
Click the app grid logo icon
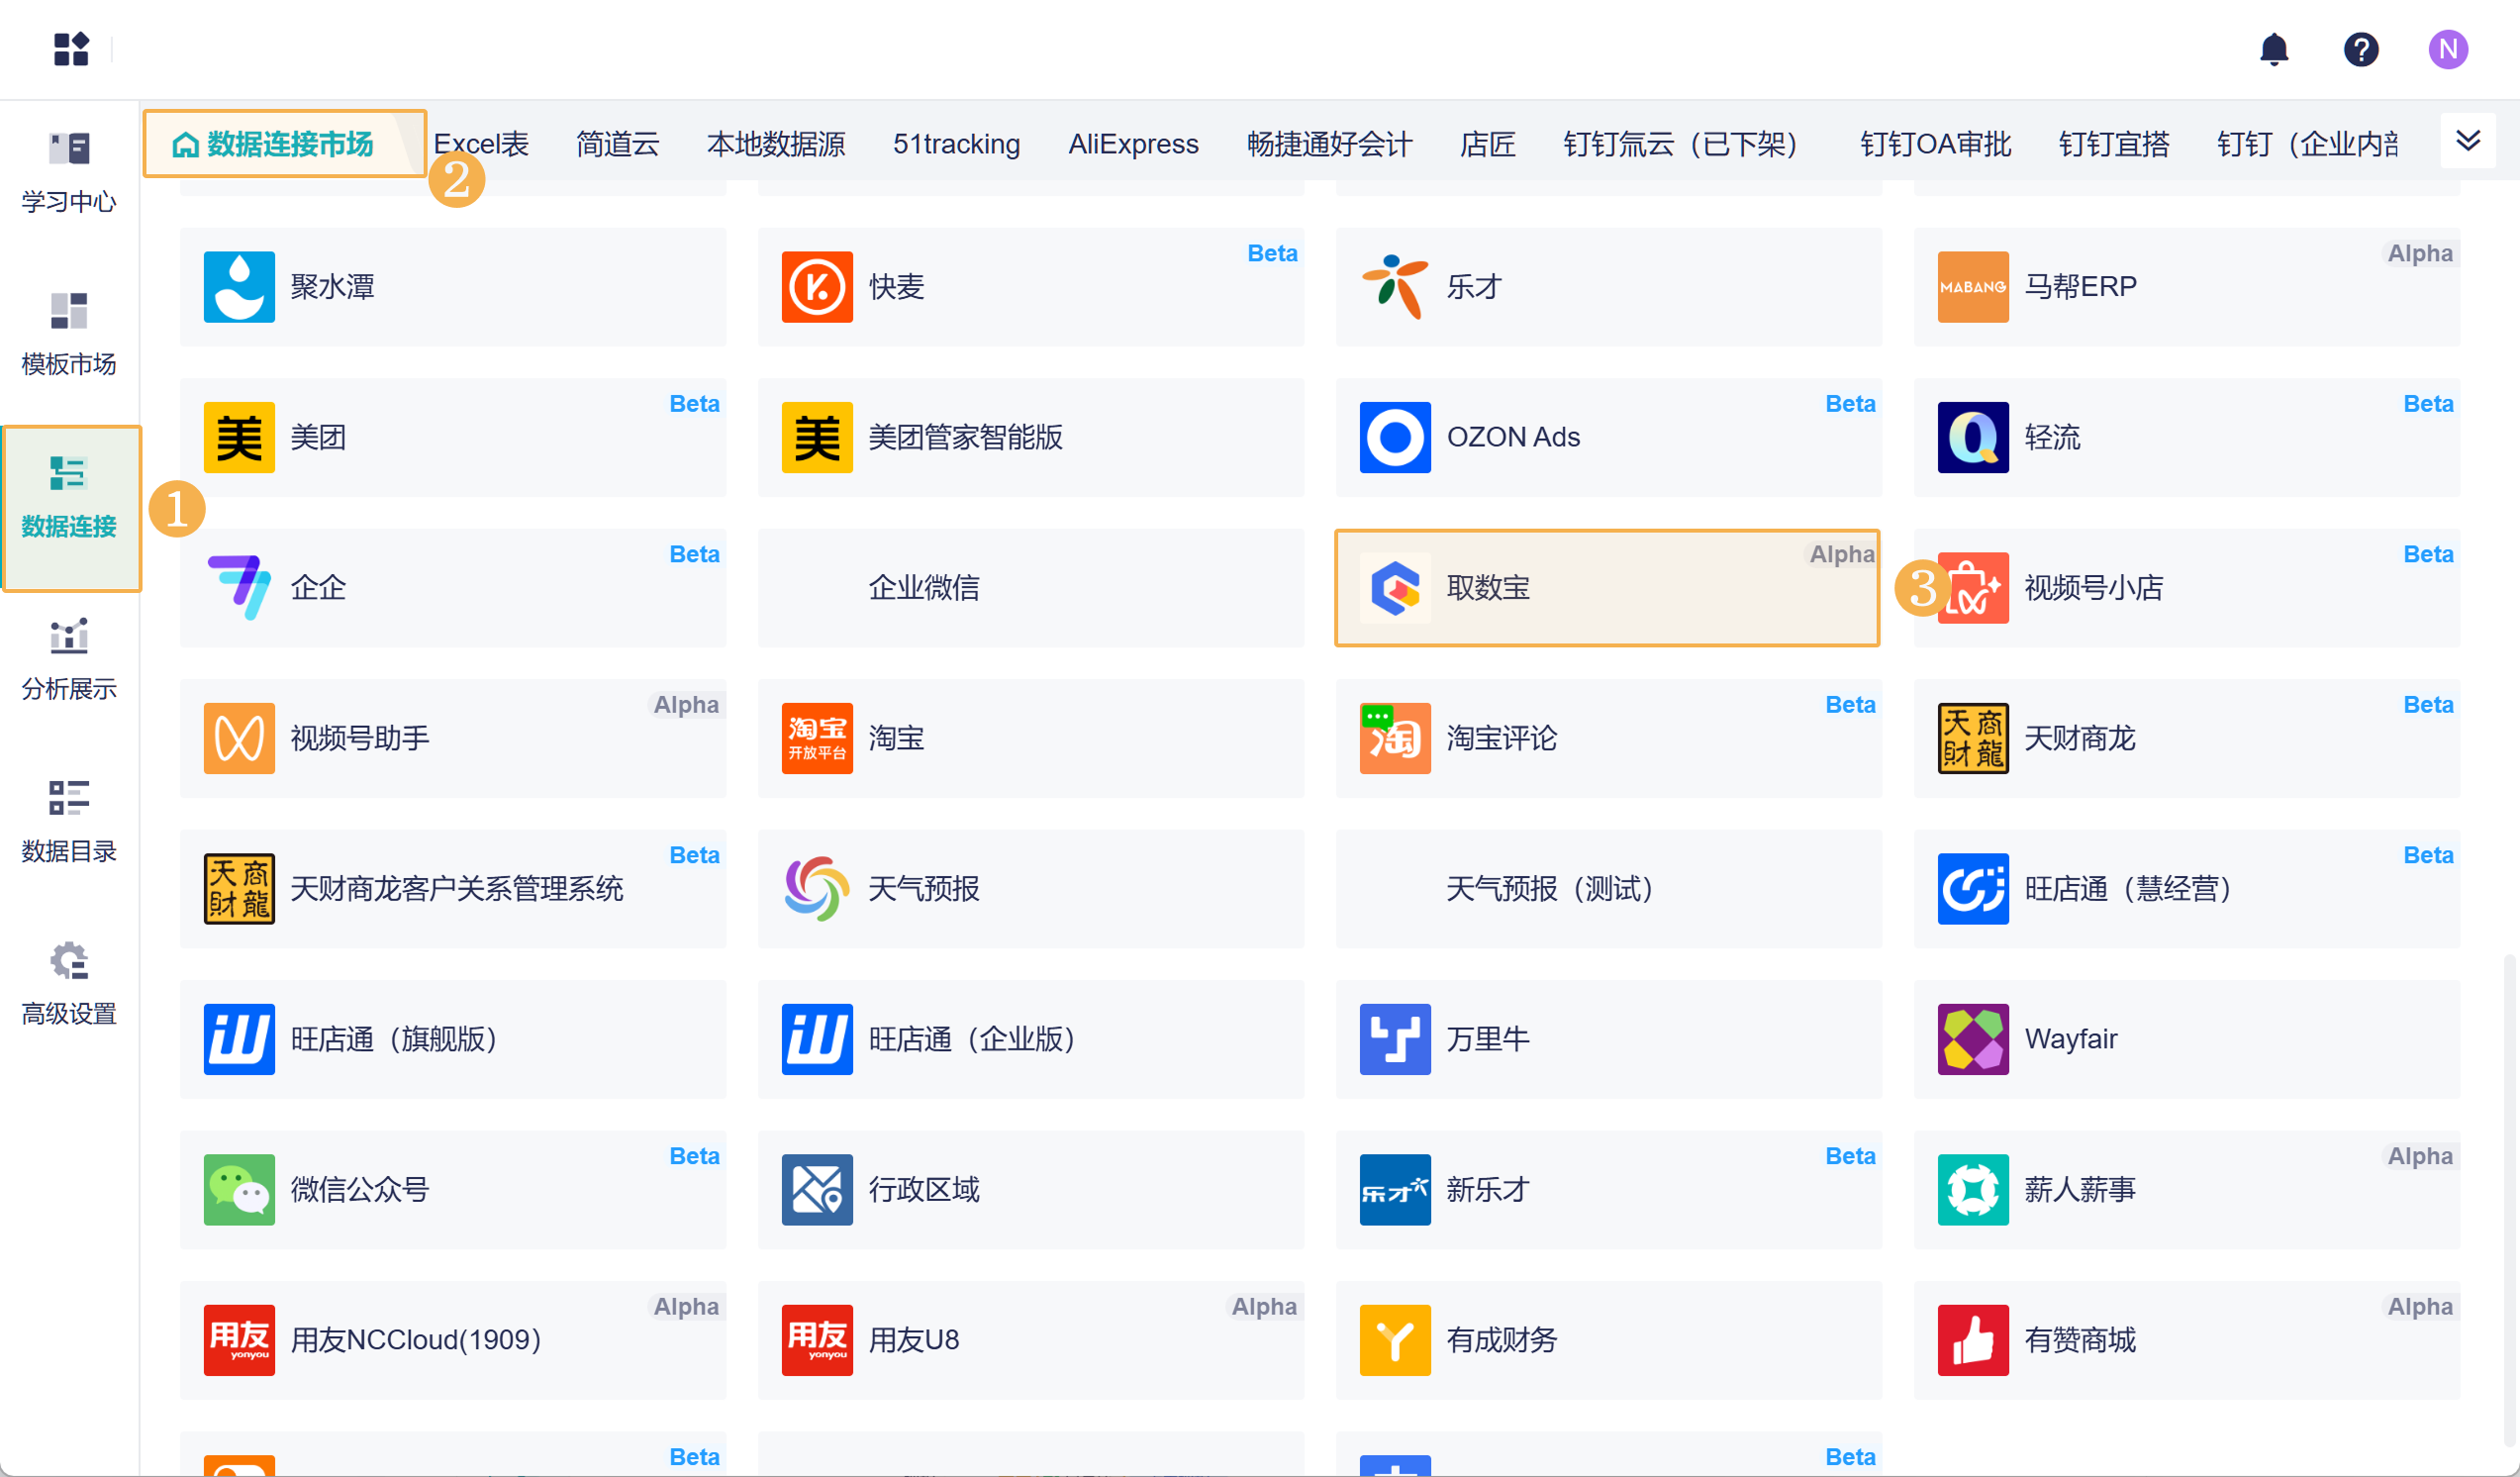71,49
